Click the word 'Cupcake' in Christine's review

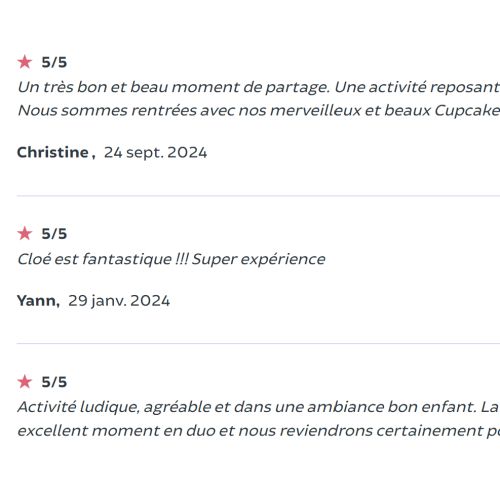point(467,110)
